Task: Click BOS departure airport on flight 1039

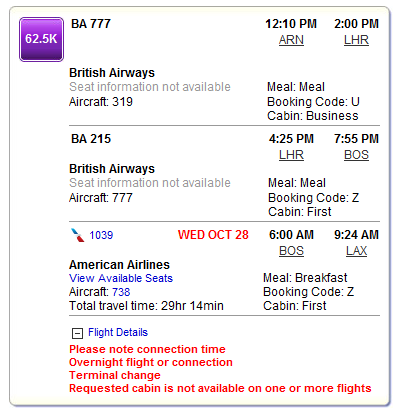Action: pyautogui.click(x=291, y=251)
